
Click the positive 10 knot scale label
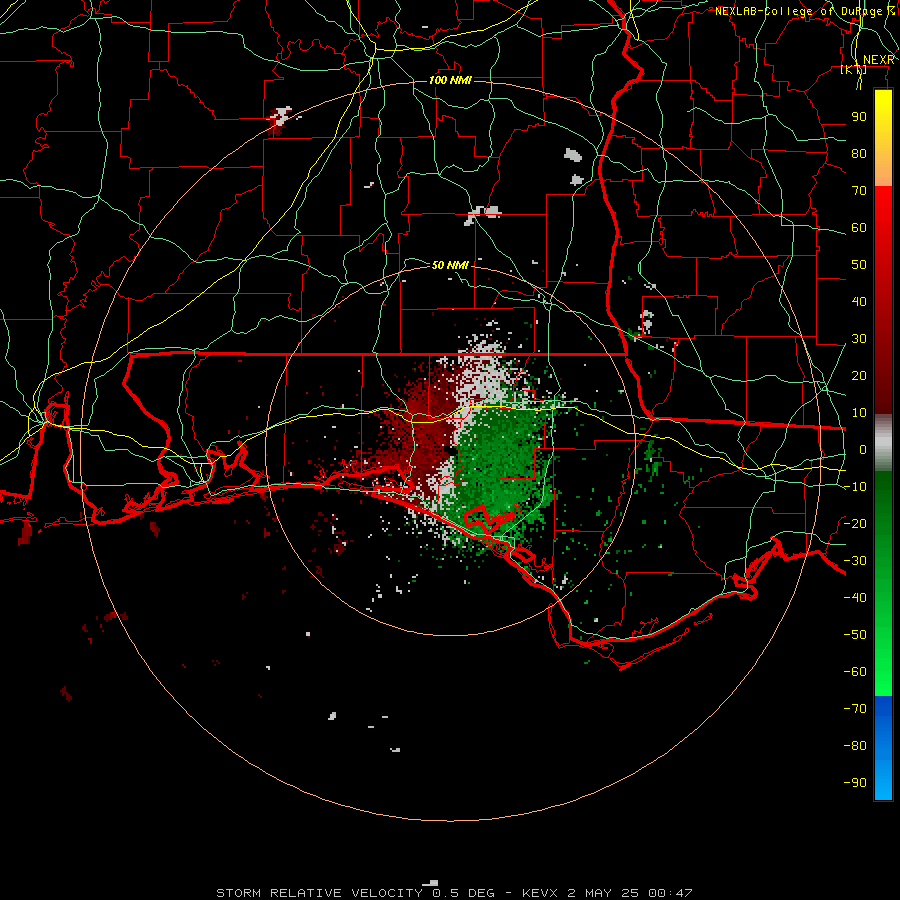pyautogui.click(x=859, y=413)
